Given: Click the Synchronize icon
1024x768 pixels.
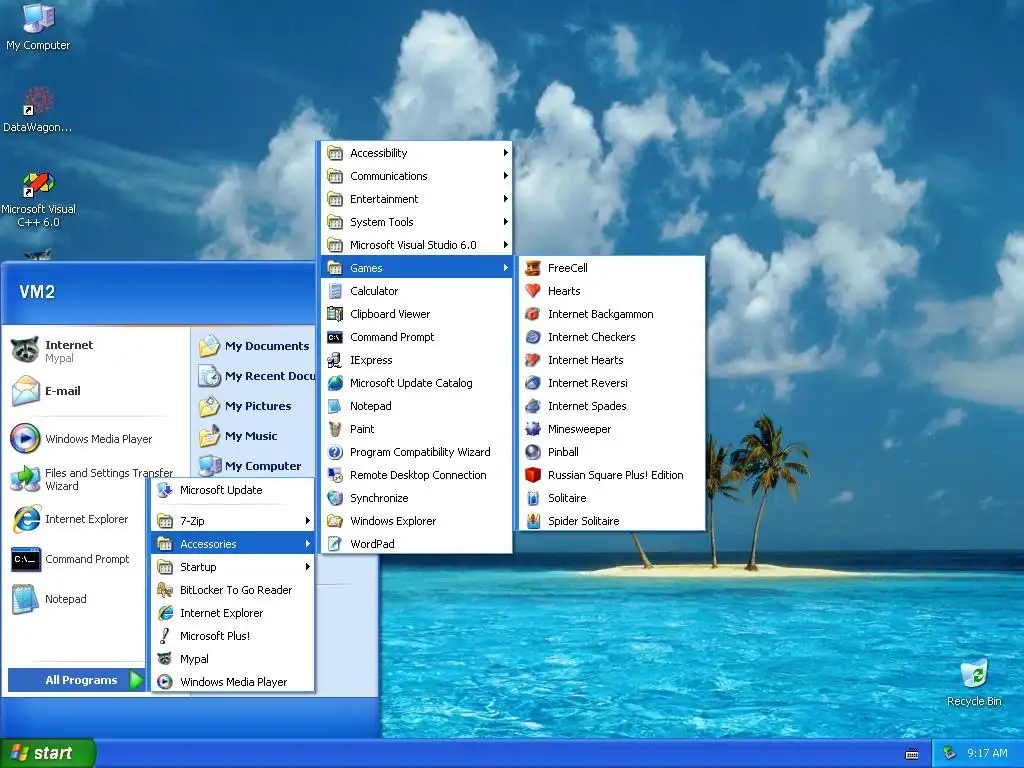Looking at the screenshot, I should (x=335, y=498).
